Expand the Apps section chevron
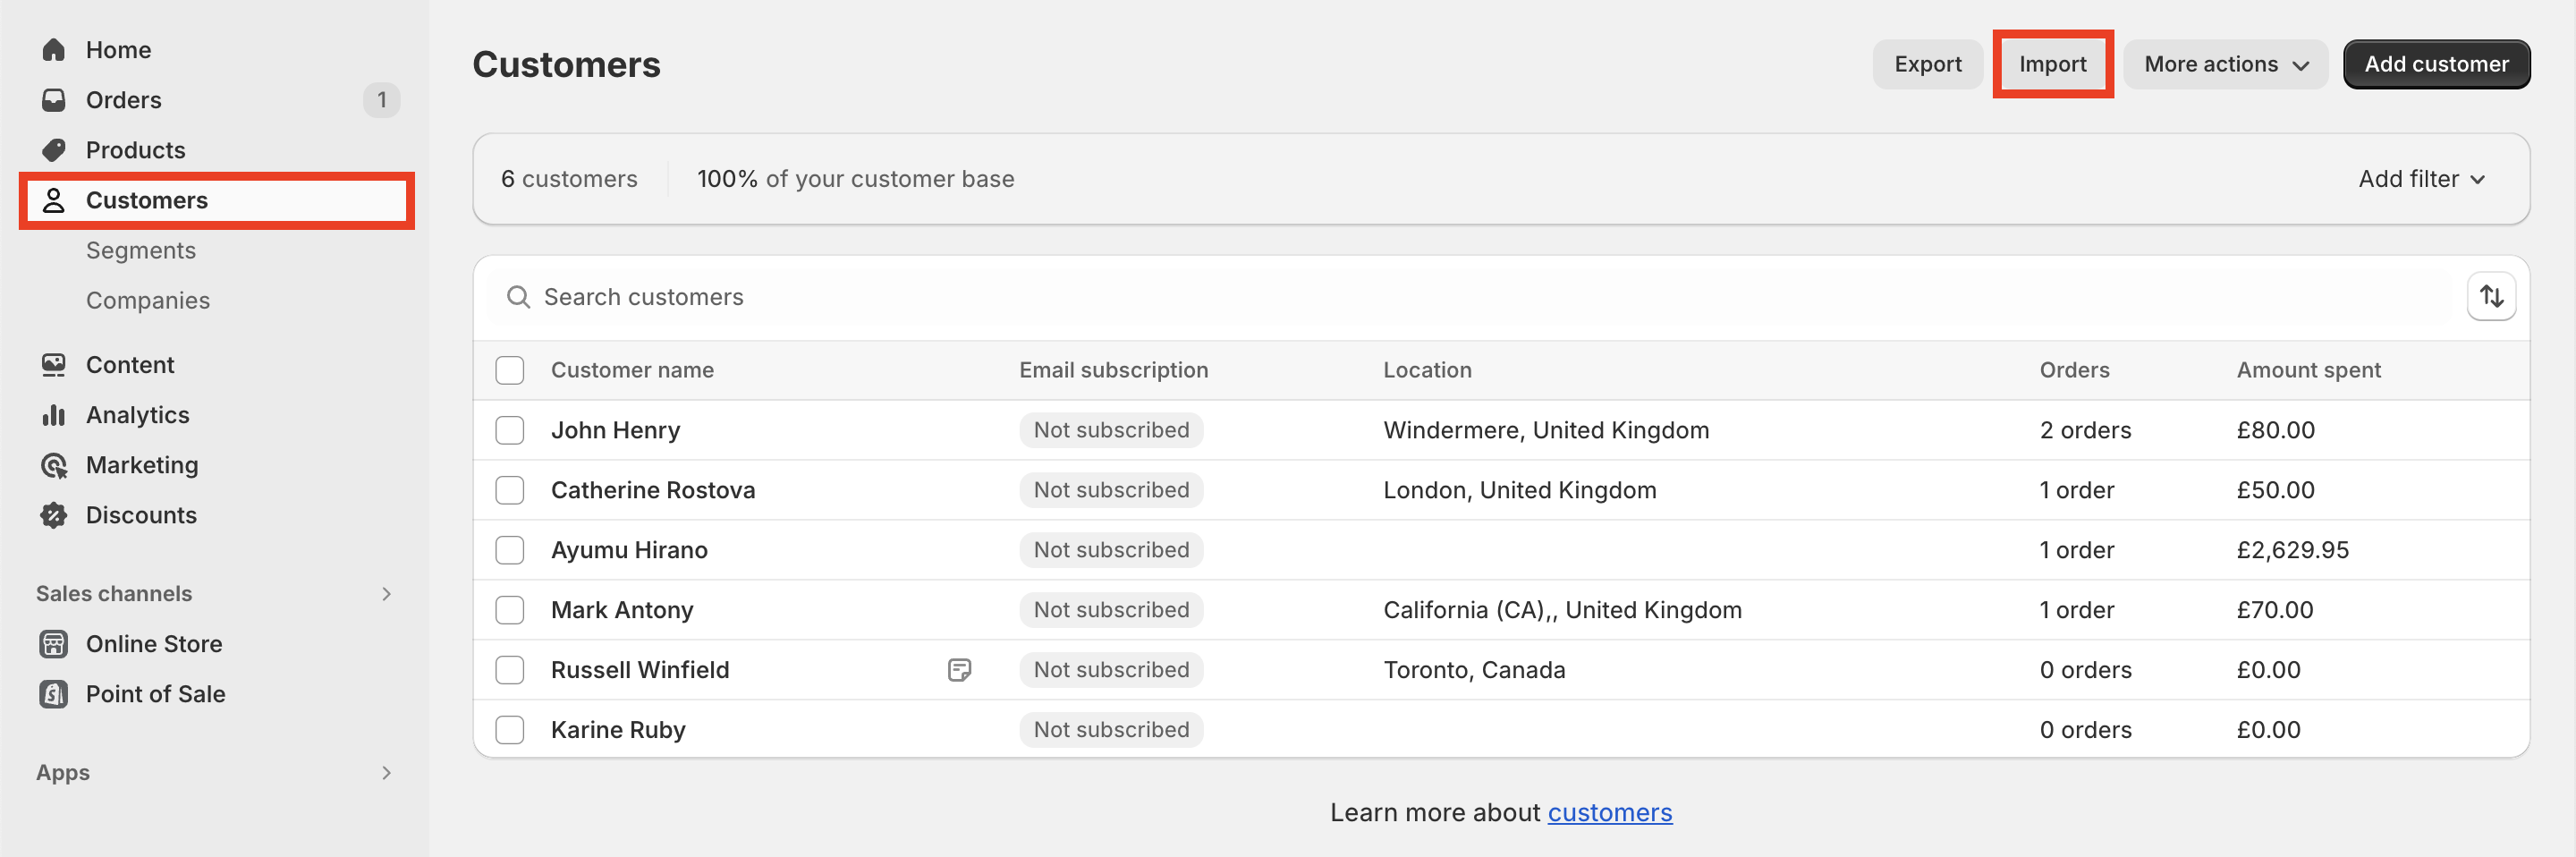Screen dimensions: 2576x857 point(387,773)
